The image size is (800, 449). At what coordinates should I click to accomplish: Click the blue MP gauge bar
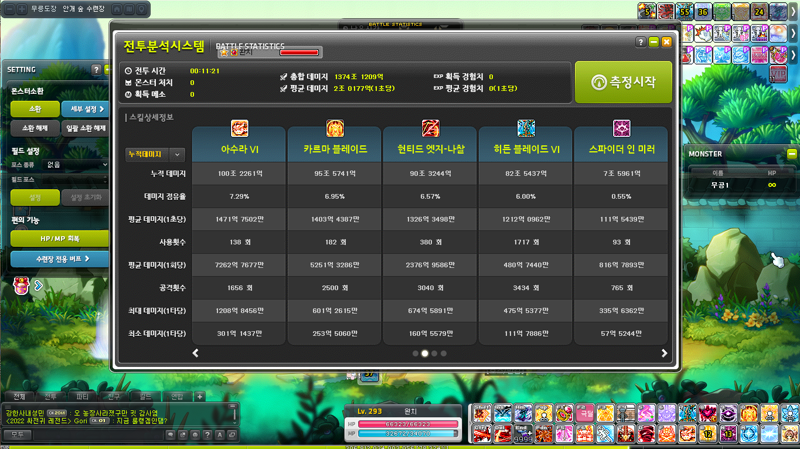pos(408,434)
